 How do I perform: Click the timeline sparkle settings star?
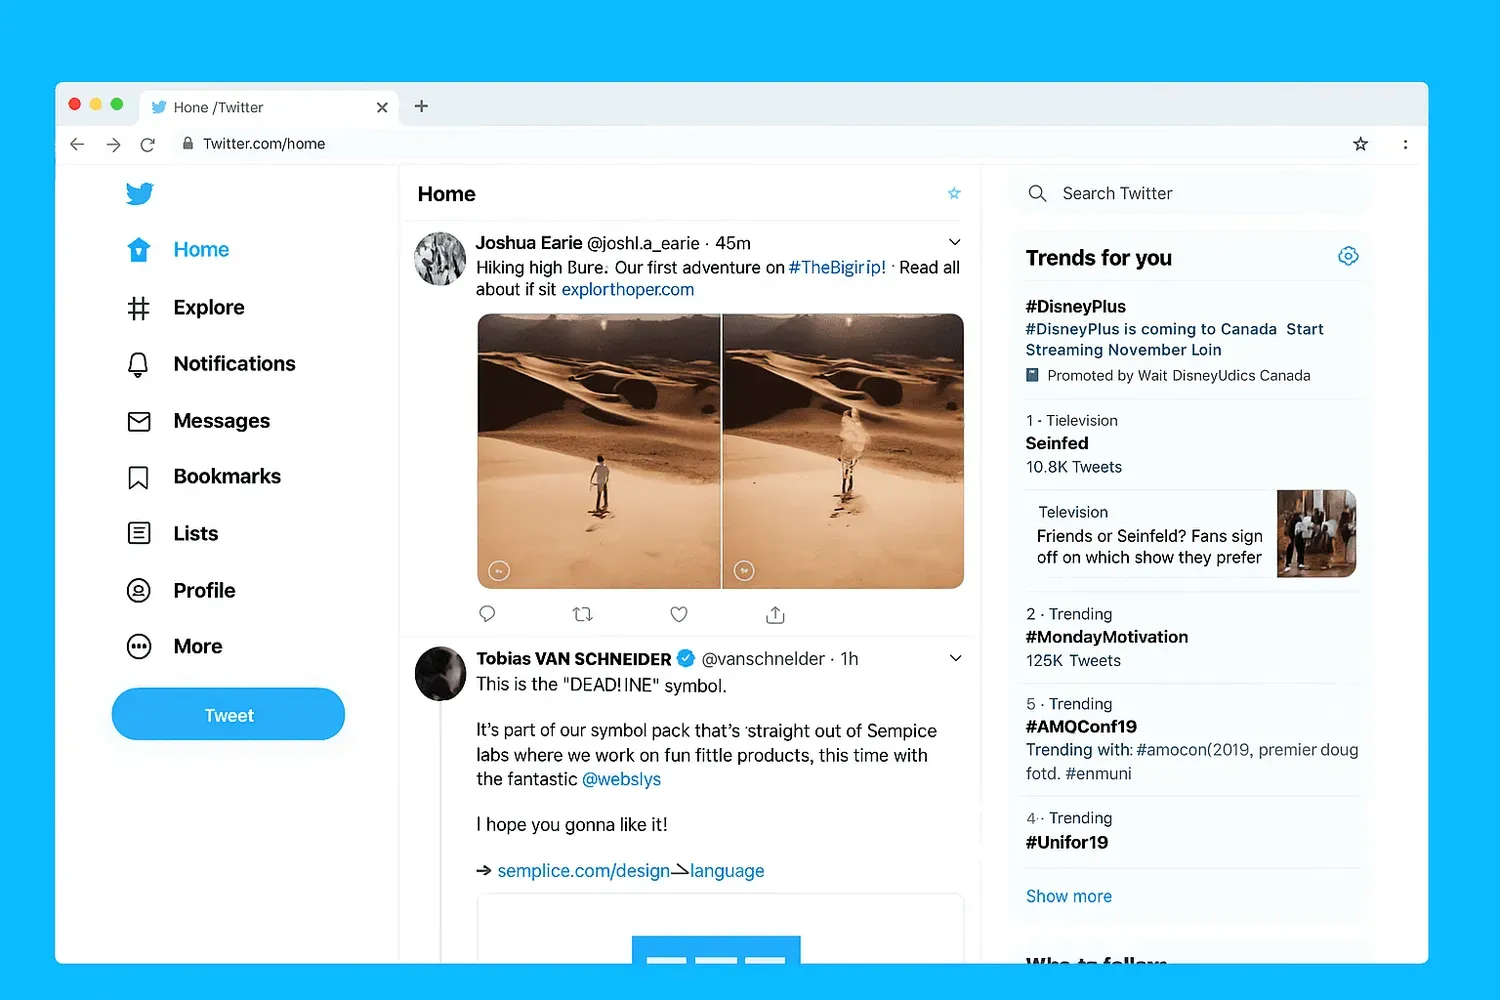coord(953,193)
